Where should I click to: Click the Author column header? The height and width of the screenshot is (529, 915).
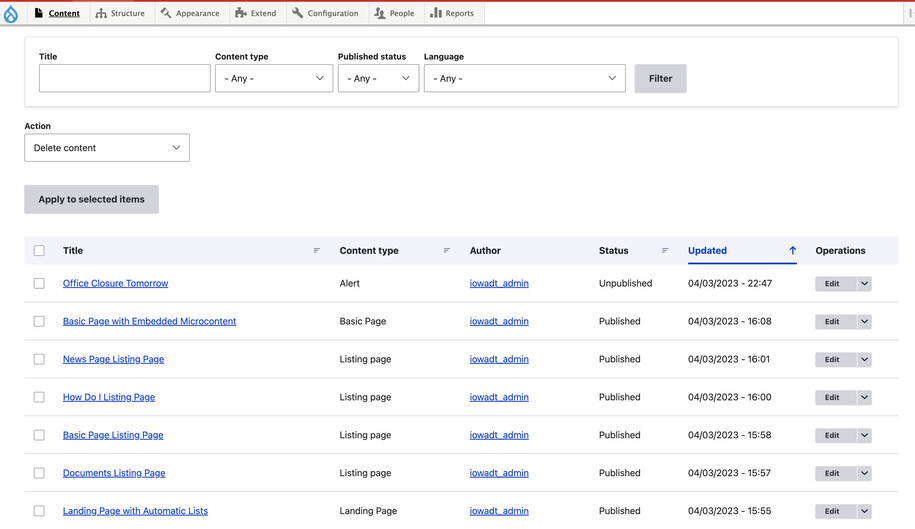coord(485,251)
